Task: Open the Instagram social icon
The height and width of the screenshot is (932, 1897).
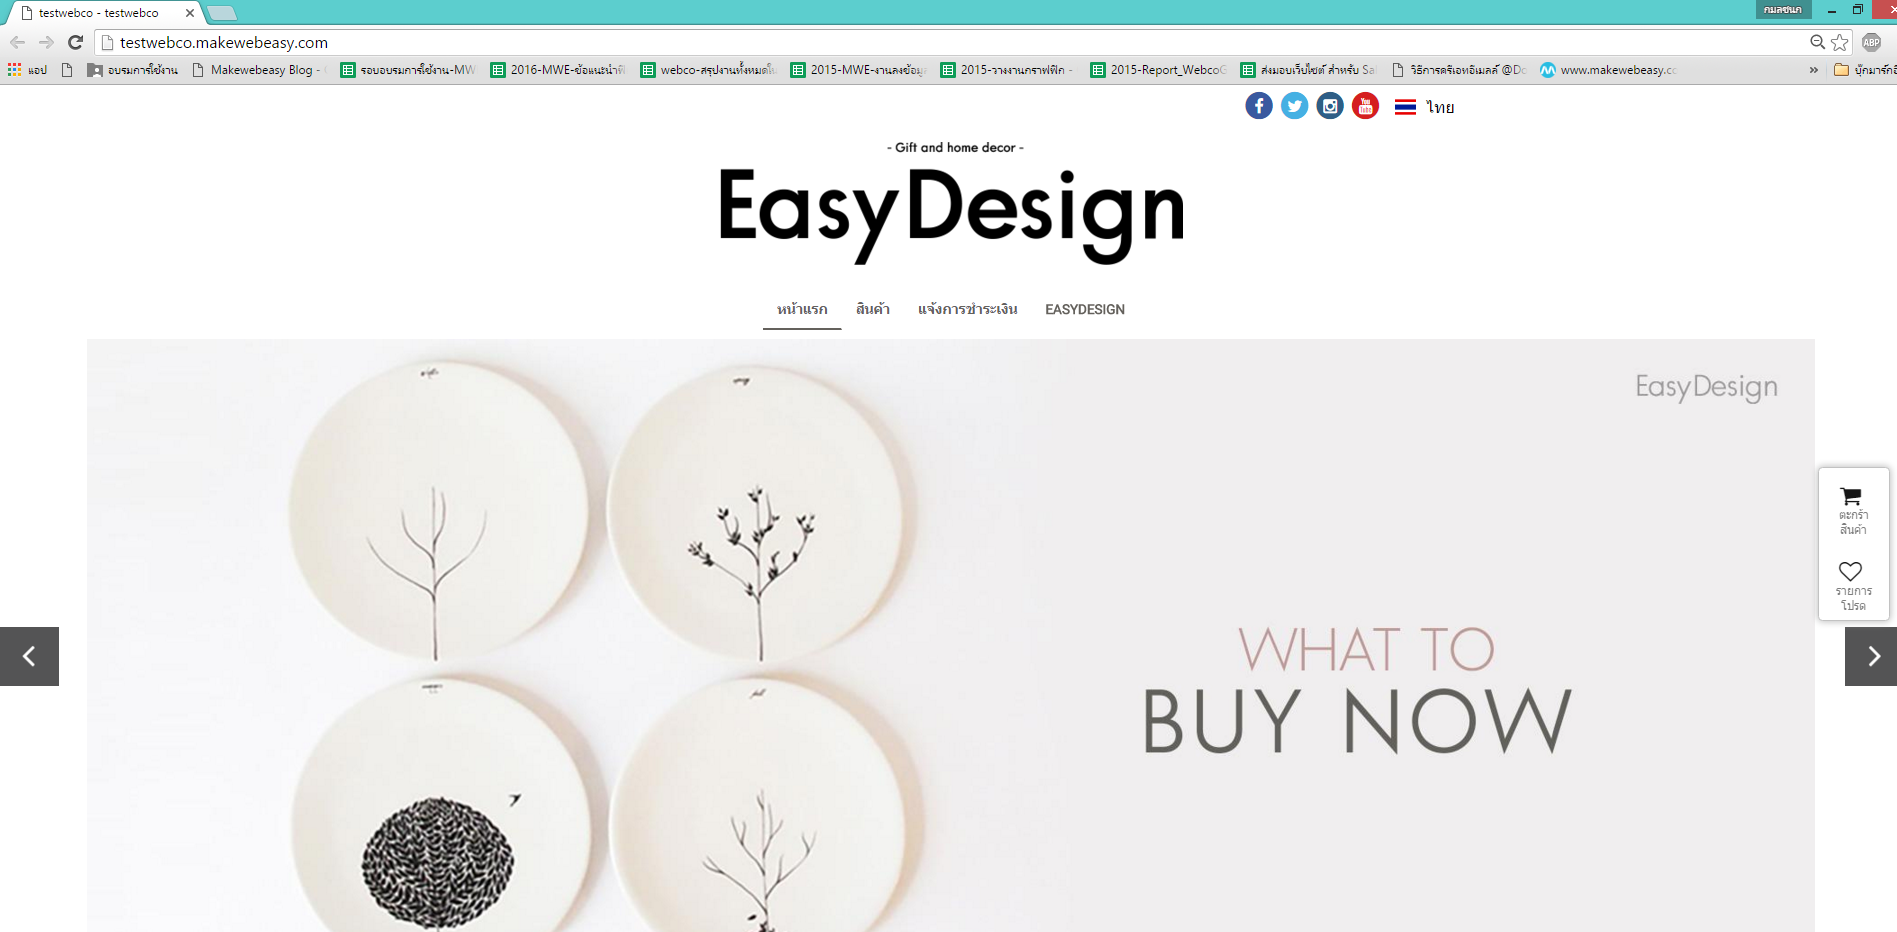Action: [1330, 106]
